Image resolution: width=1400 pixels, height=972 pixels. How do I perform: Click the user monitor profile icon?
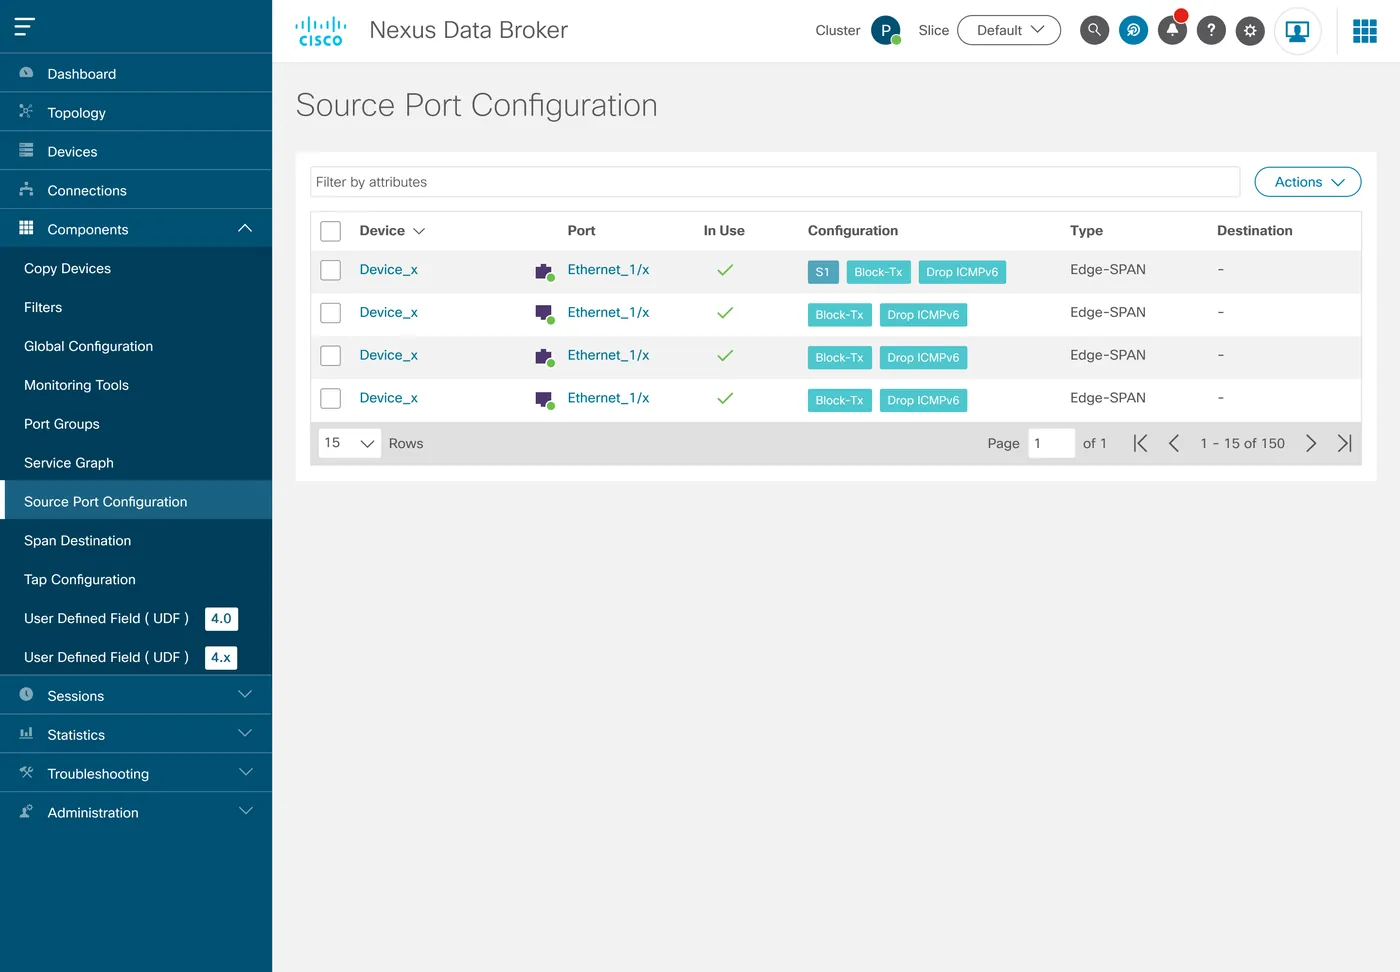point(1297,31)
